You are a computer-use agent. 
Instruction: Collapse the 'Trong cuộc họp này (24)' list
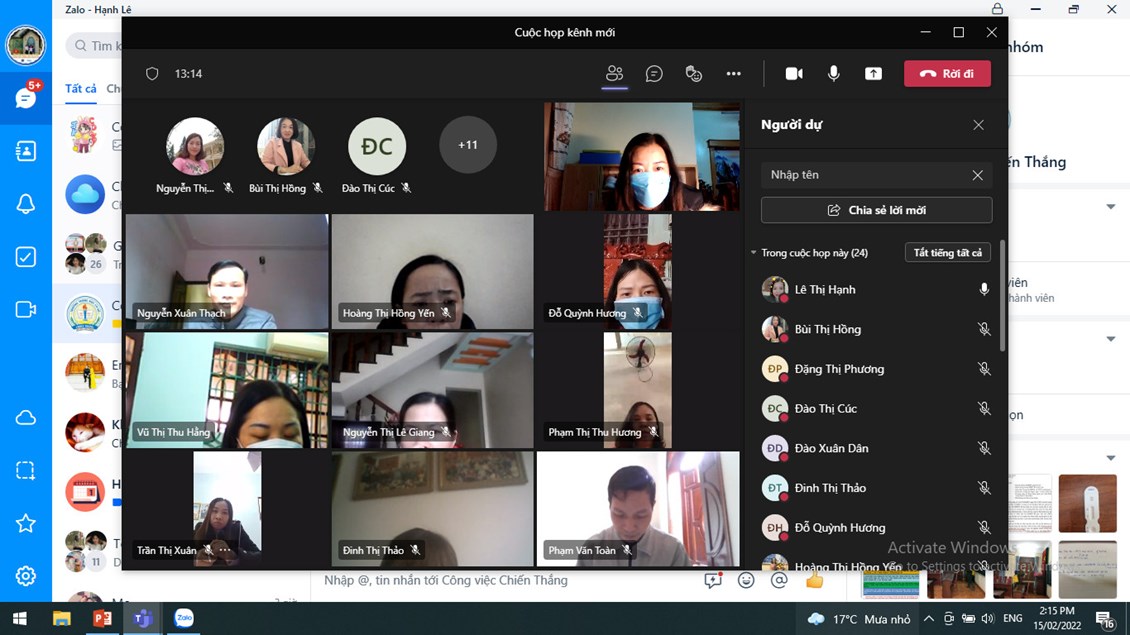(754, 253)
